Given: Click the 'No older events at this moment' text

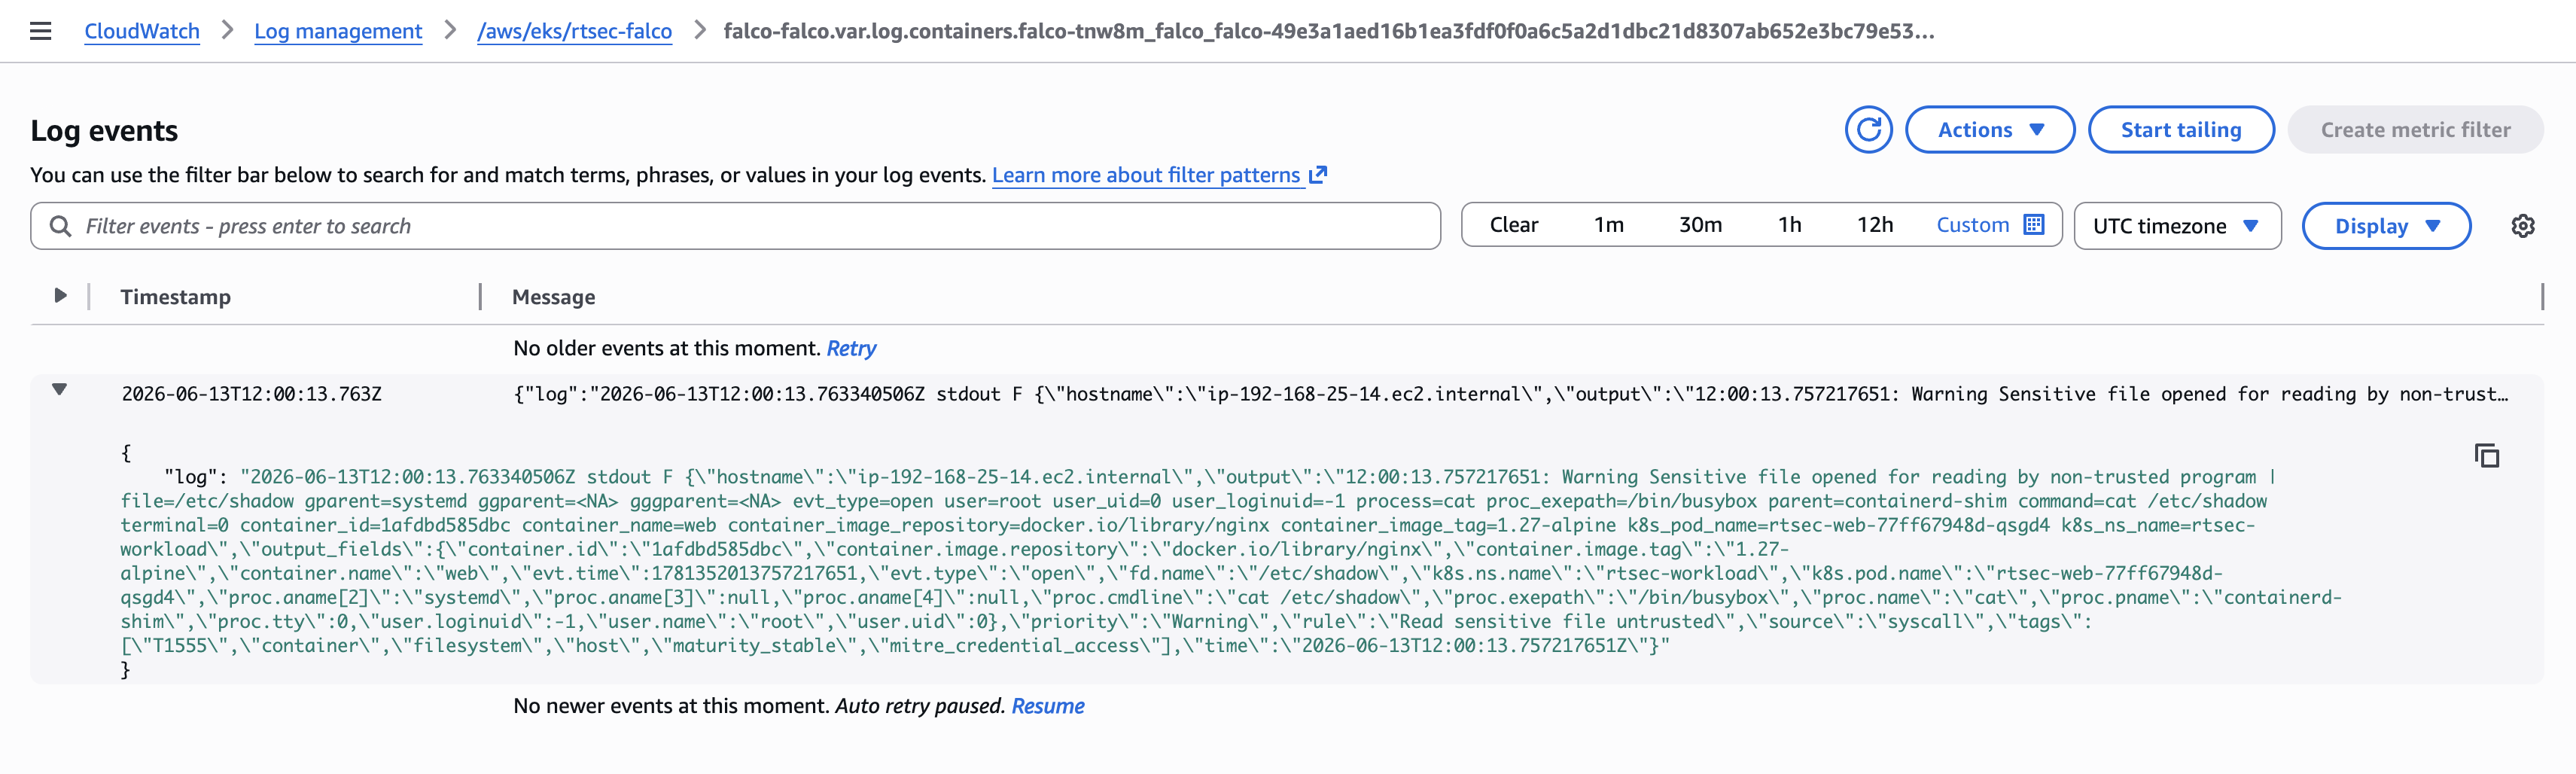Looking at the screenshot, I should pos(666,348).
